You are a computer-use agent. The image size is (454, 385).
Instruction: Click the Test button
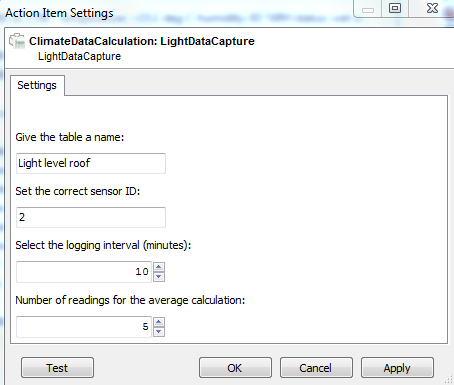coord(57,368)
